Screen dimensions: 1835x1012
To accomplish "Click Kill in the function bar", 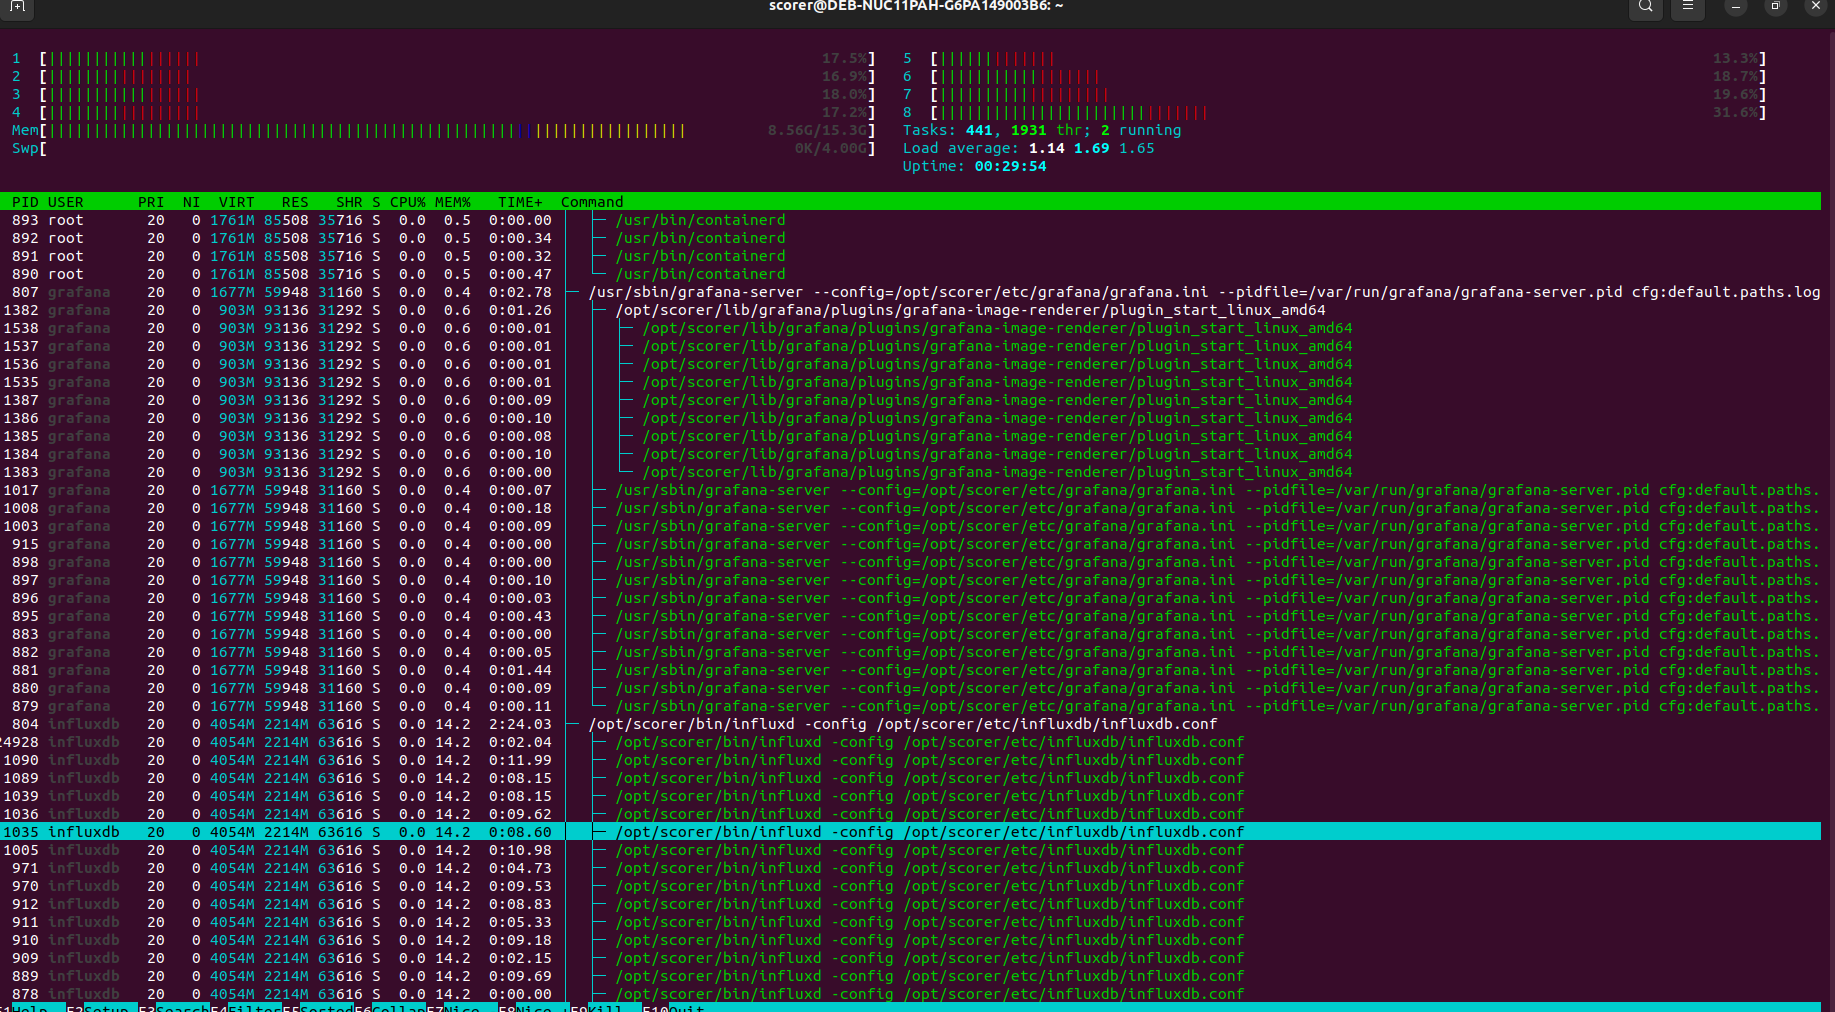I will pos(605,1008).
